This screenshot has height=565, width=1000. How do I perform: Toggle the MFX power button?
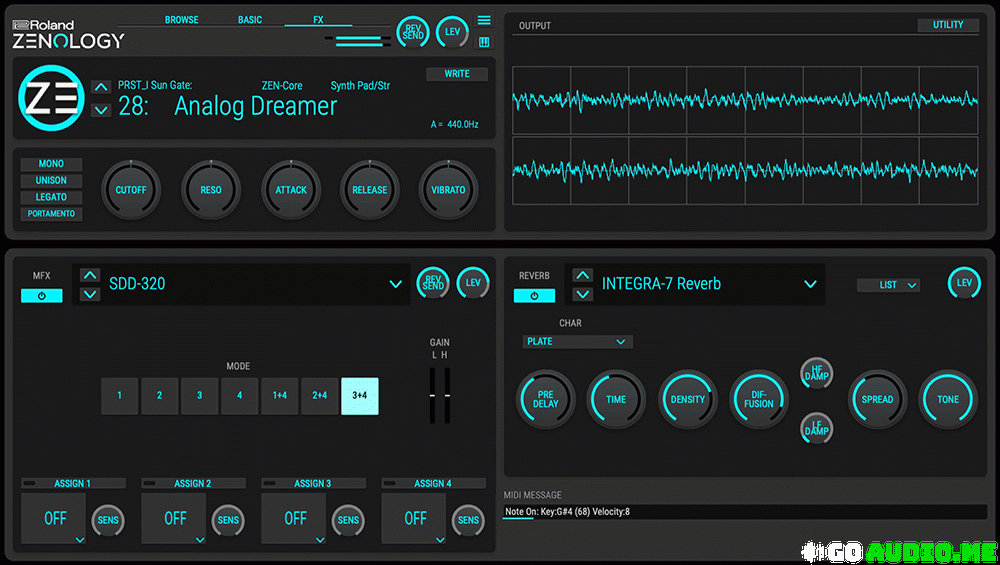42,296
